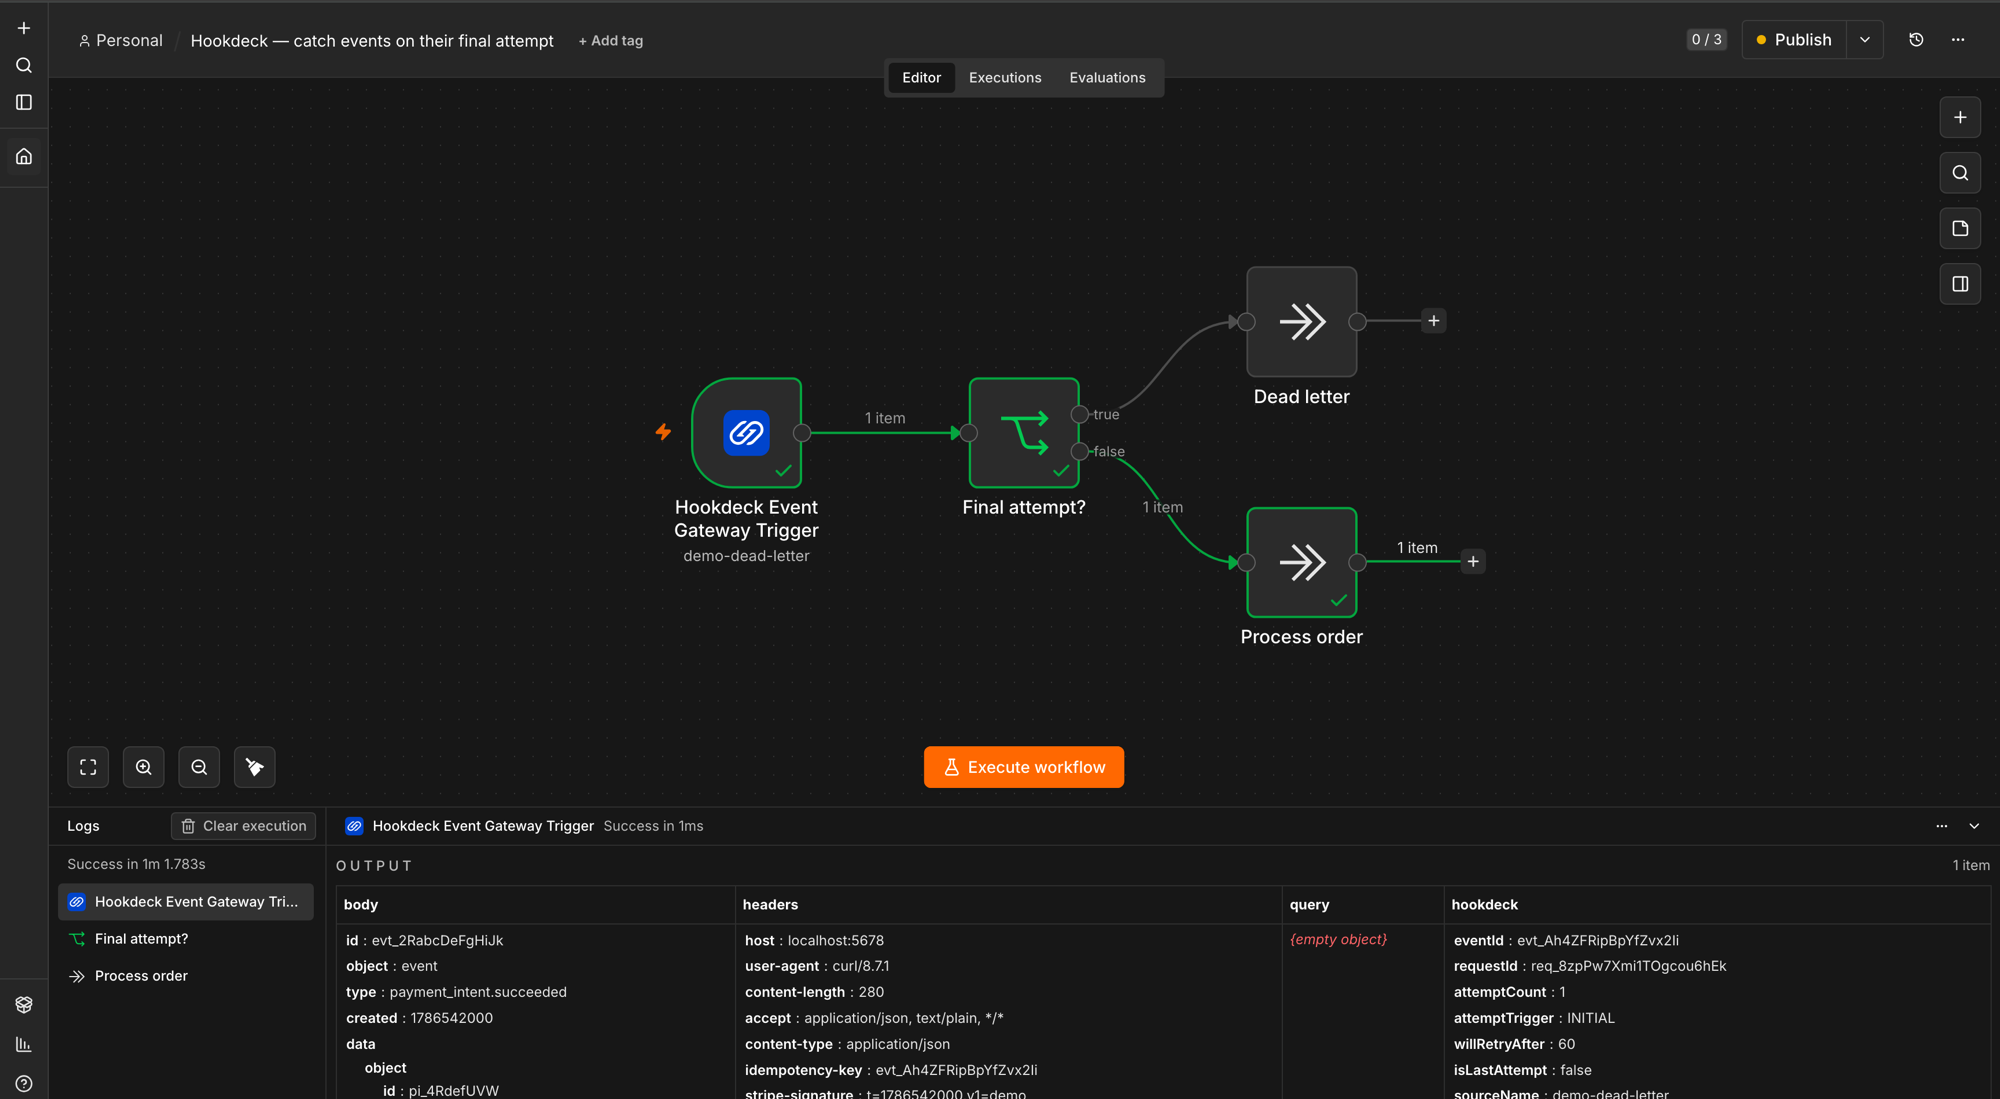Click 'attemptTrigger : INITIAL' entry
2000x1099 pixels.
click(x=1534, y=1018)
